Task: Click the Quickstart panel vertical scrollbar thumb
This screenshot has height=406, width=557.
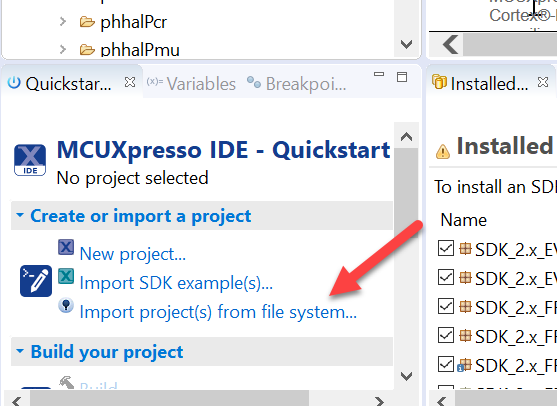Action: 406,188
